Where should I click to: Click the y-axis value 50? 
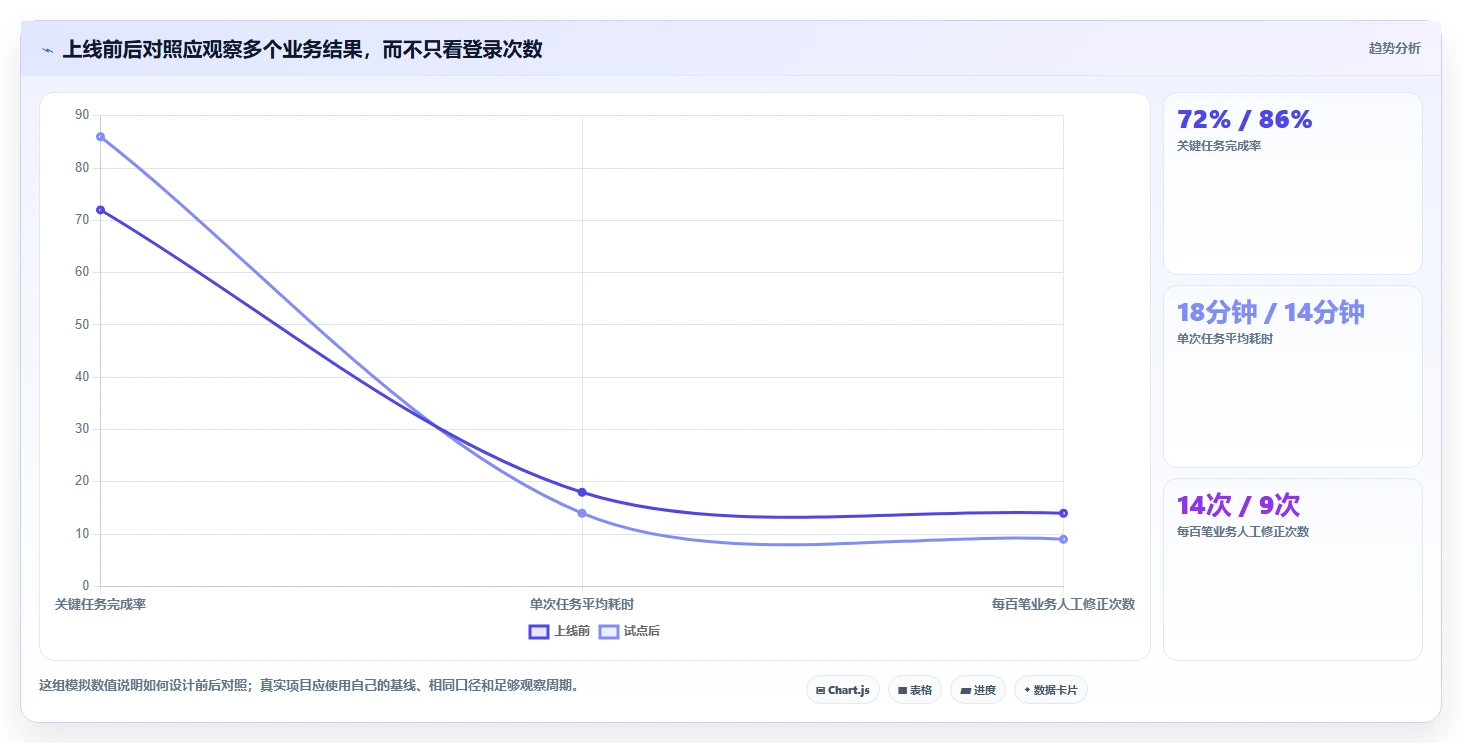82,324
